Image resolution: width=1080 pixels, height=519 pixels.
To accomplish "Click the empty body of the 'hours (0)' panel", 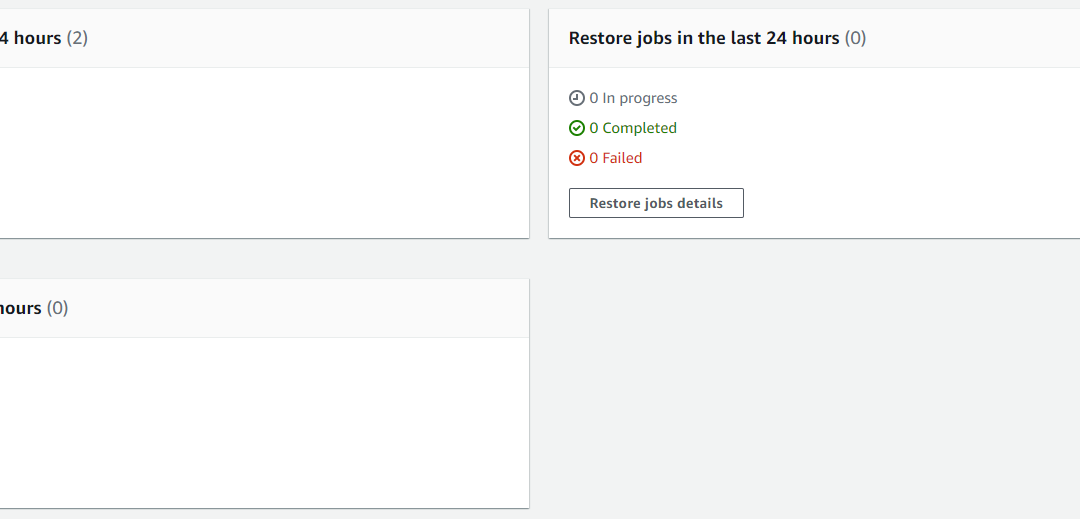I will pos(264,423).
